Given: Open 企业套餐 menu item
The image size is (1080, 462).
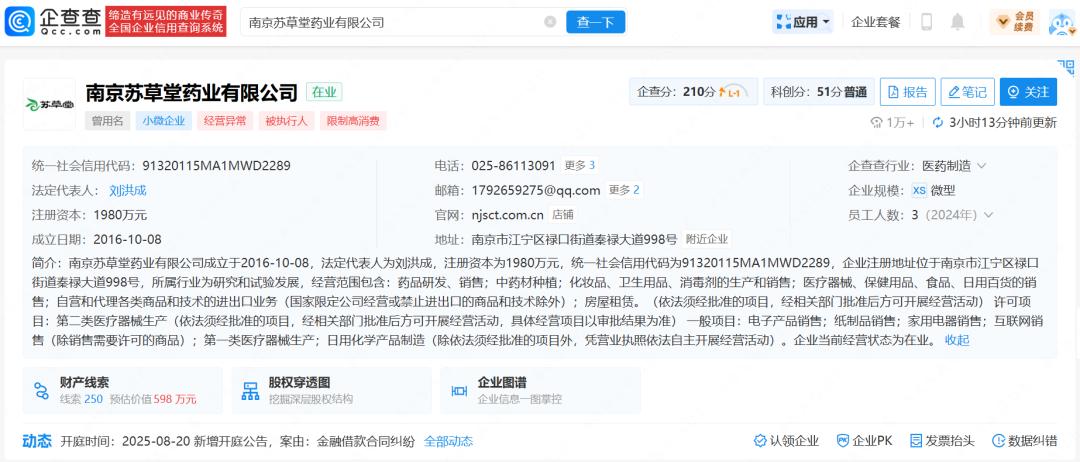Looking at the screenshot, I should coord(875,22).
